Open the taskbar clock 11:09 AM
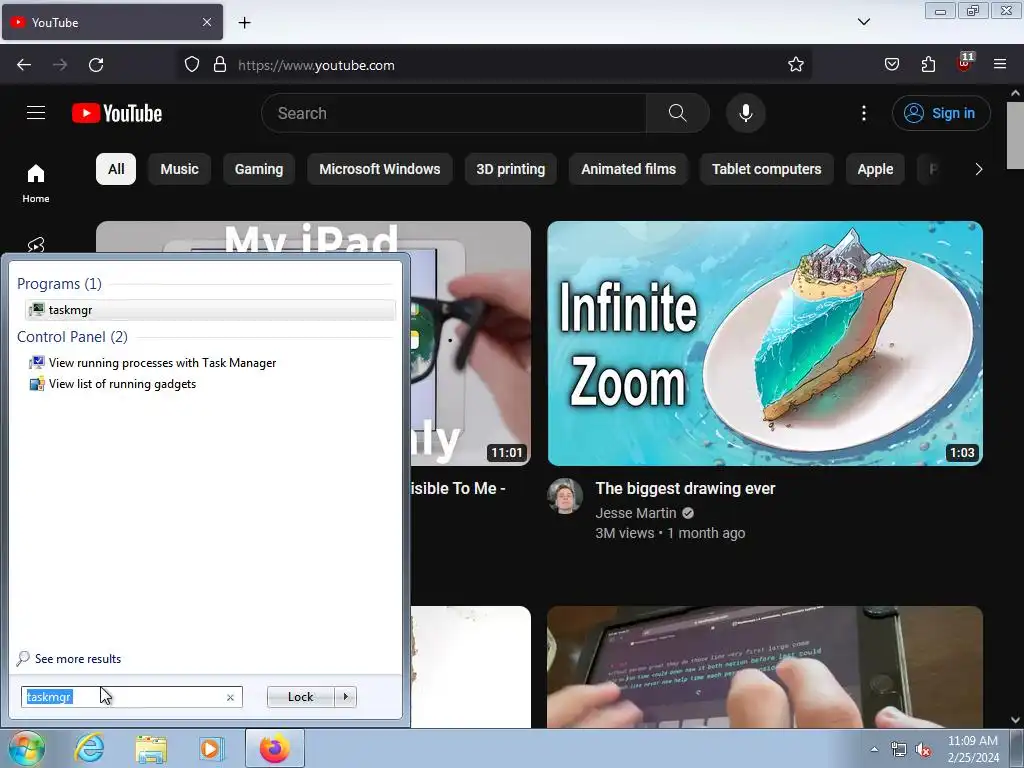Image resolution: width=1024 pixels, height=768 pixels. click(973, 749)
